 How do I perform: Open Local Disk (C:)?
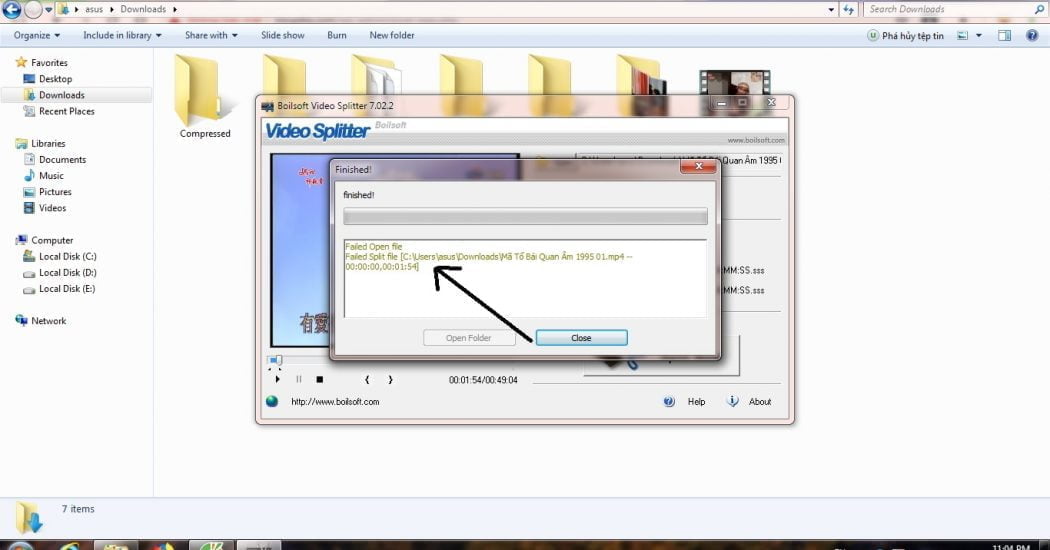67,256
